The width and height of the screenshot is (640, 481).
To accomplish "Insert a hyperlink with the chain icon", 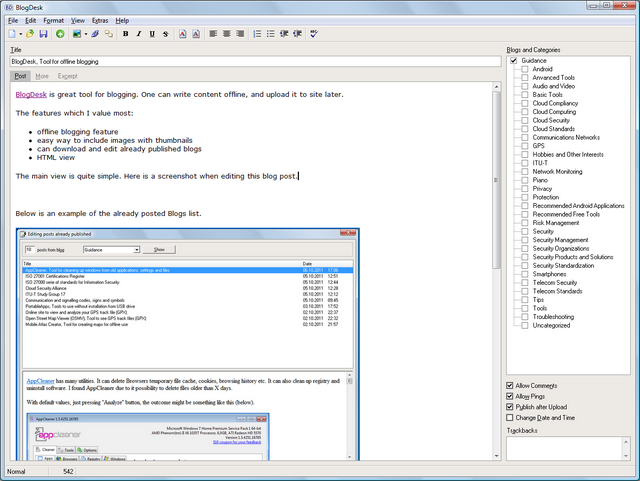I will (109, 34).
